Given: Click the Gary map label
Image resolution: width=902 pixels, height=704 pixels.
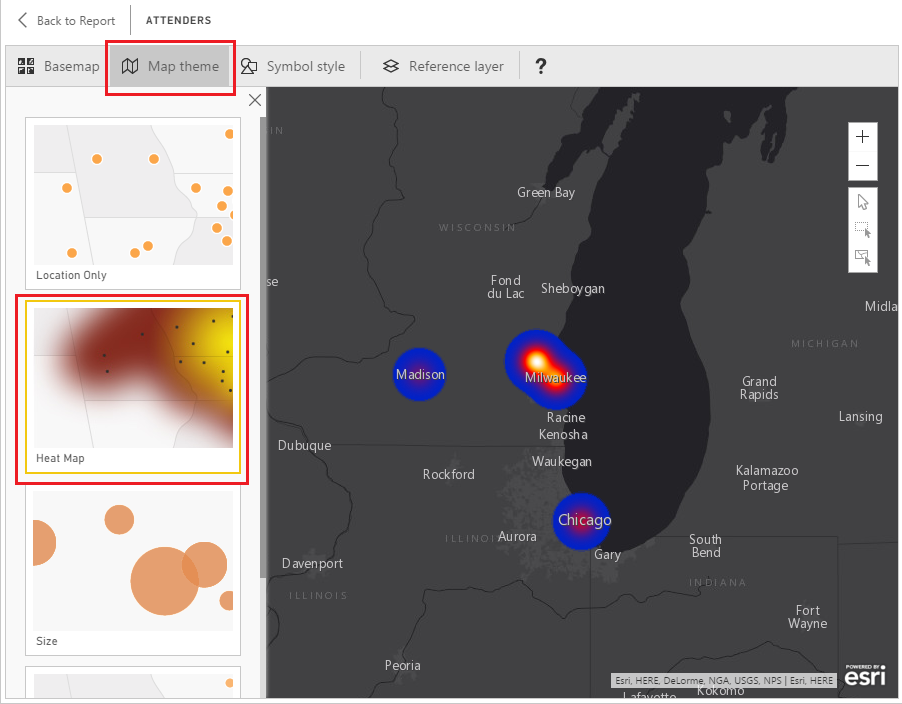Looking at the screenshot, I should 607,555.
